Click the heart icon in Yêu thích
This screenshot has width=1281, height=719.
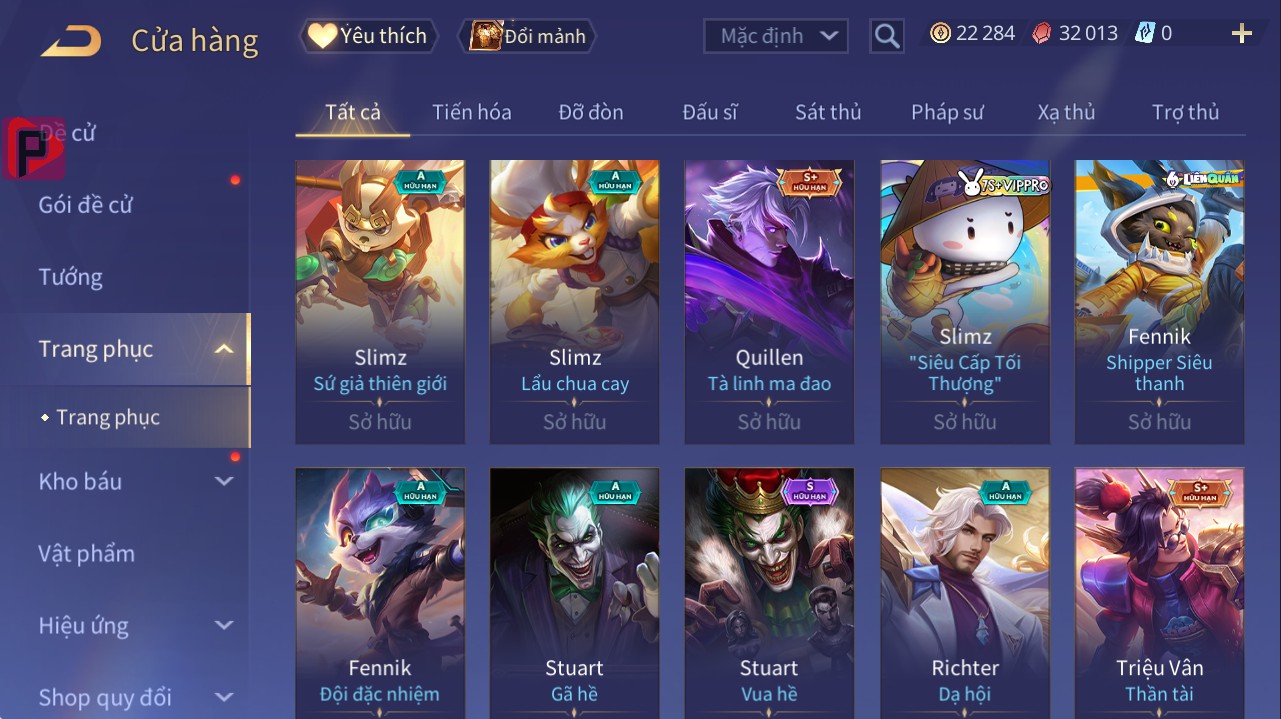[322, 36]
